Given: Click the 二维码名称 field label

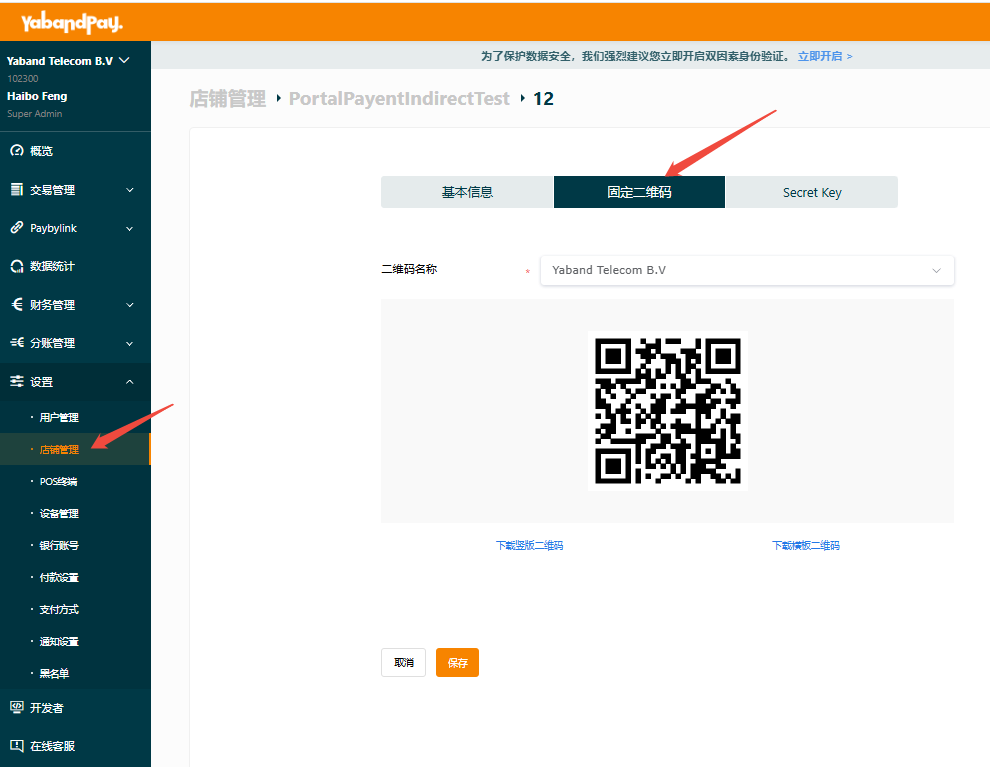Looking at the screenshot, I should coord(409,270).
